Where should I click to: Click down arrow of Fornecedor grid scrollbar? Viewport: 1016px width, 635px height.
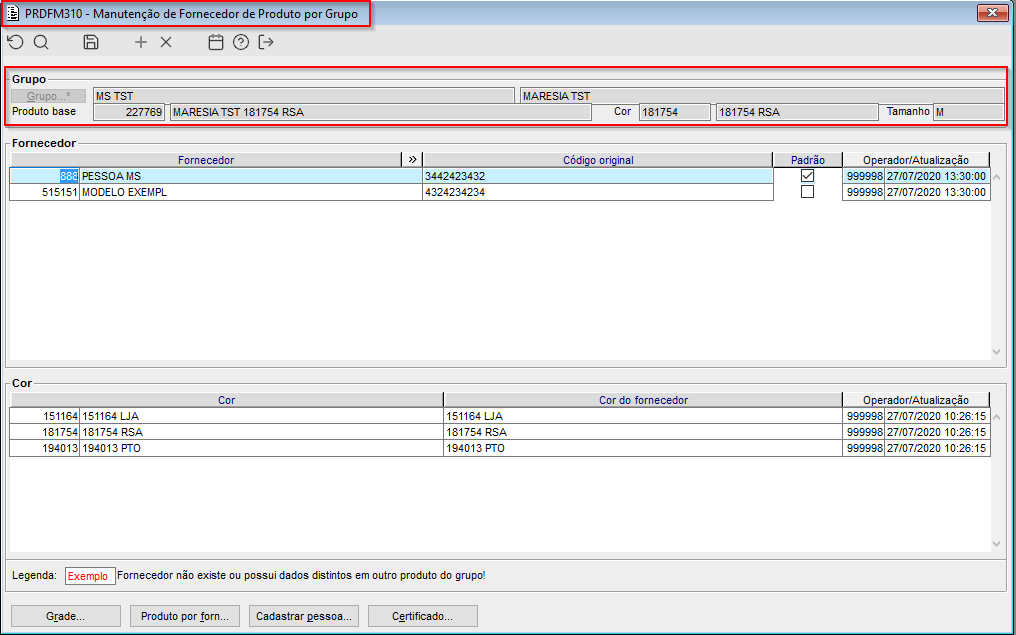[997, 352]
